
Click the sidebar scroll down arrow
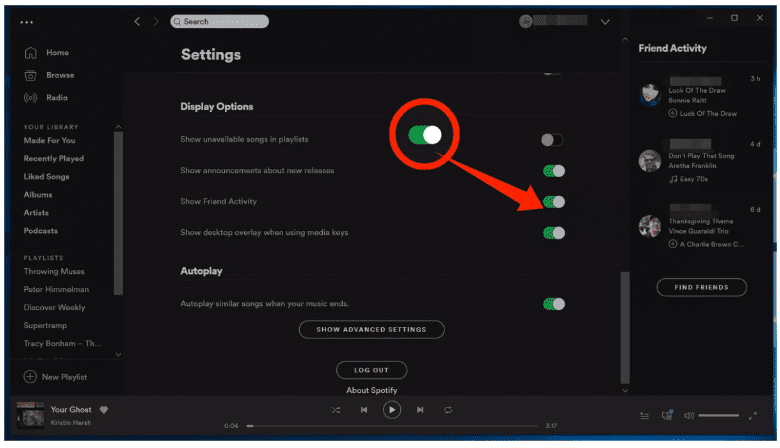click(118, 355)
